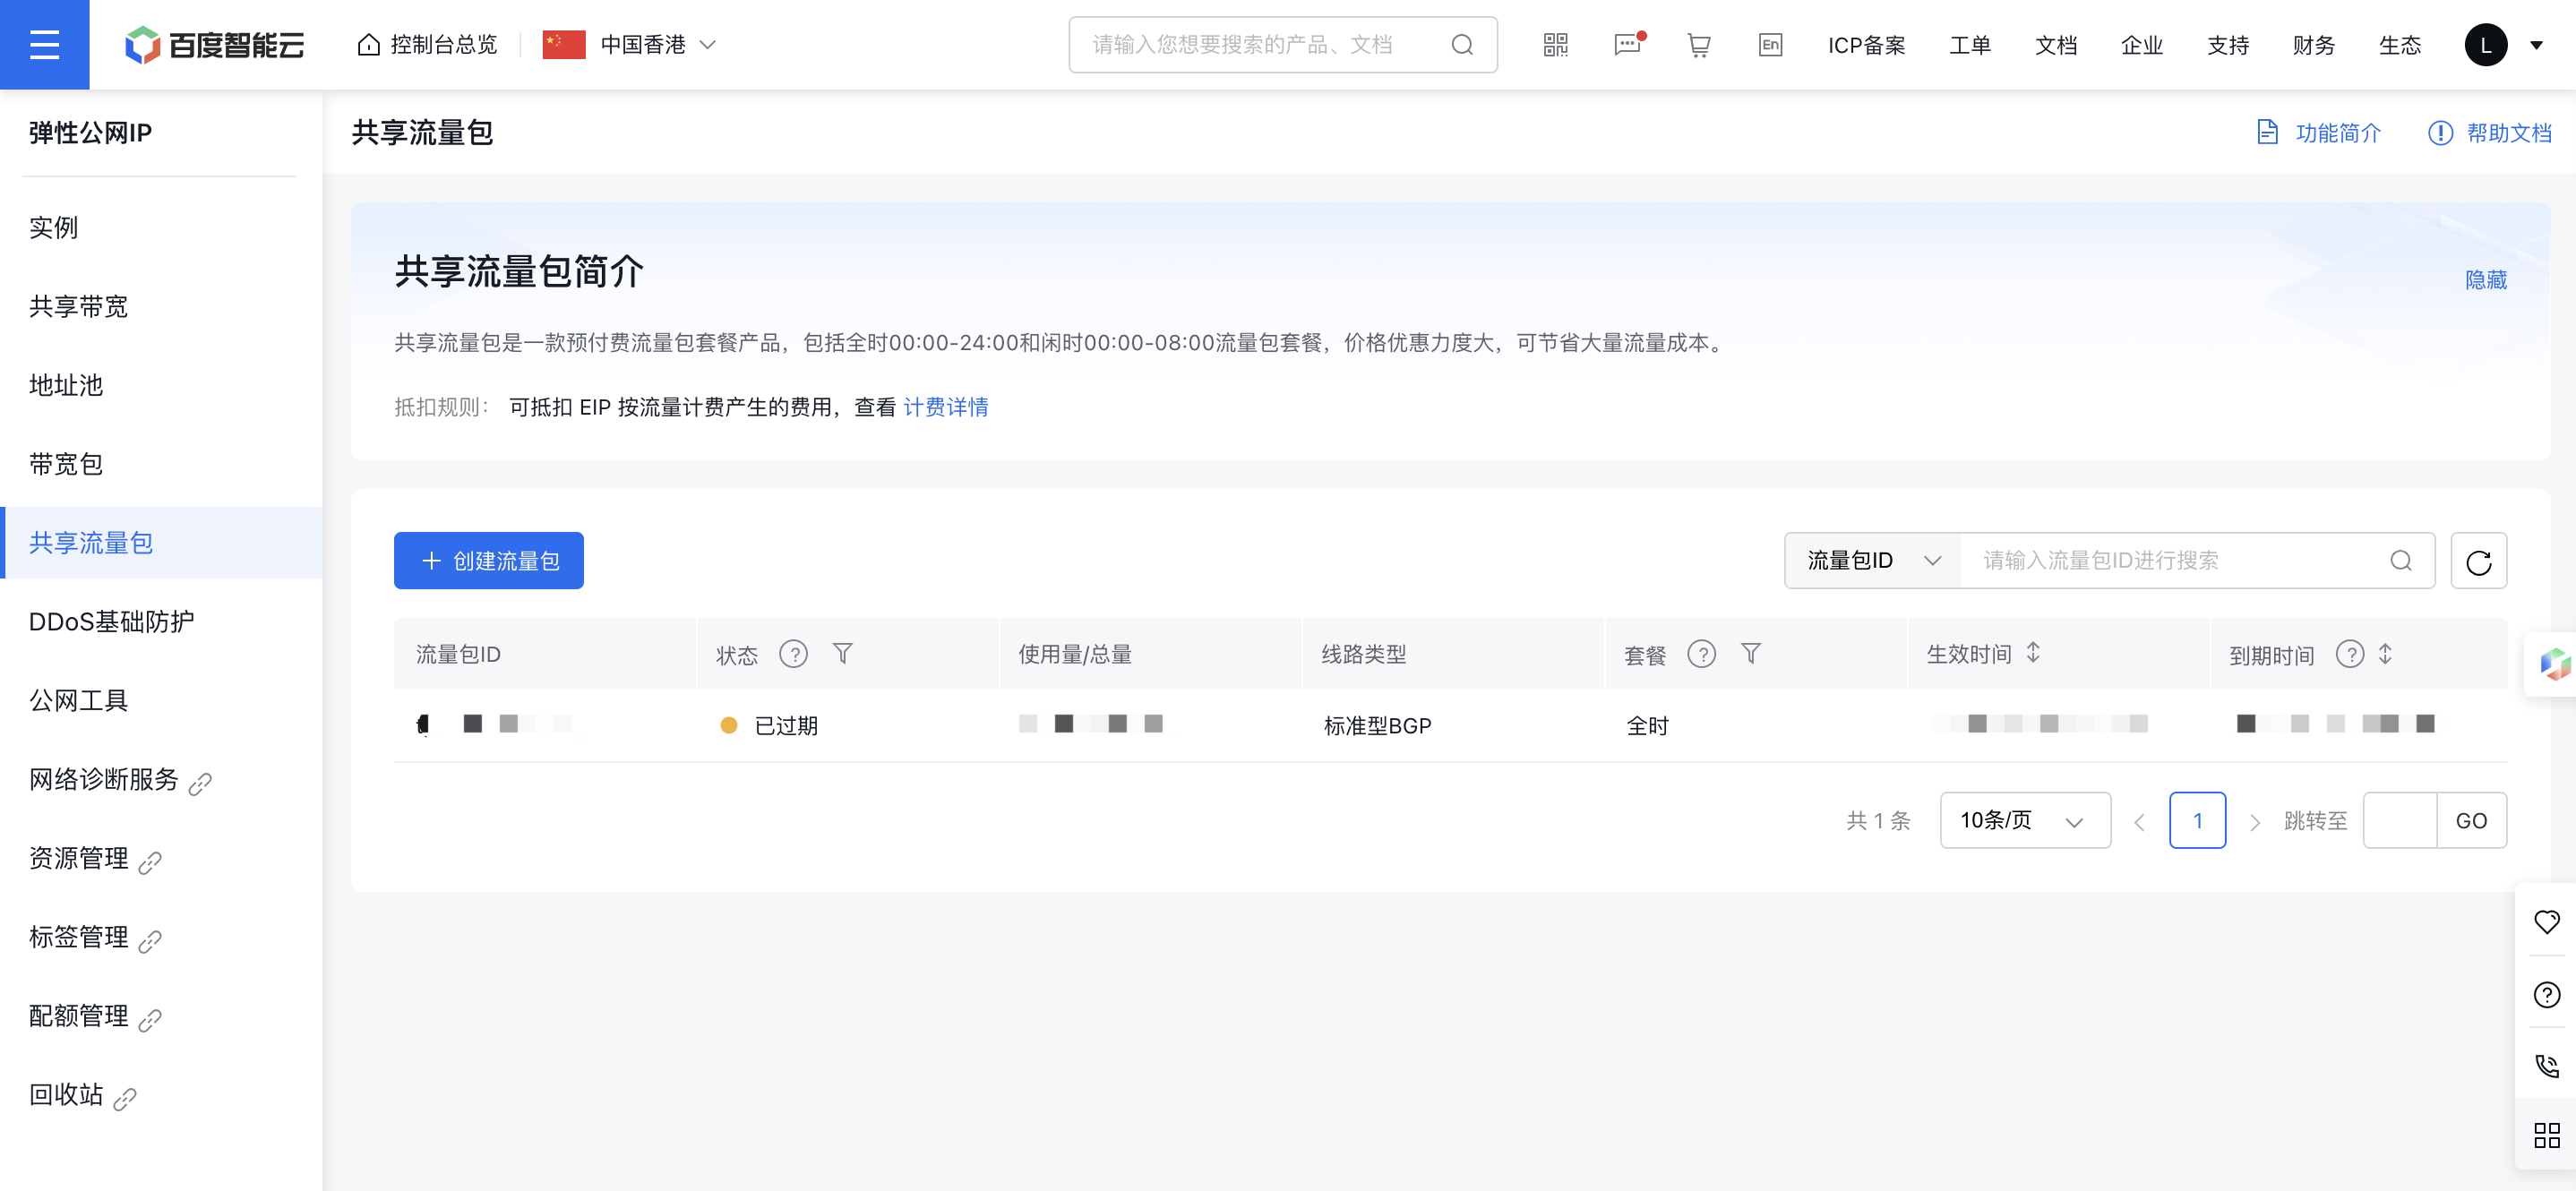Focus the 跳转至 page number field

tap(2399, 821)
